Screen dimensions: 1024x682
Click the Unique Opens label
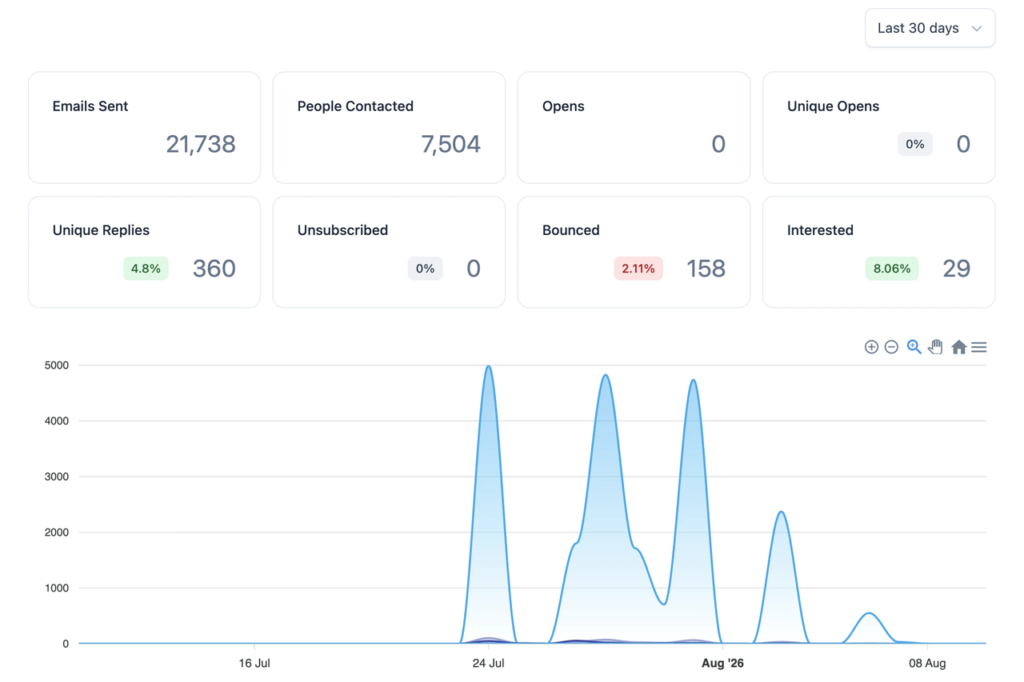coord(833,106)
